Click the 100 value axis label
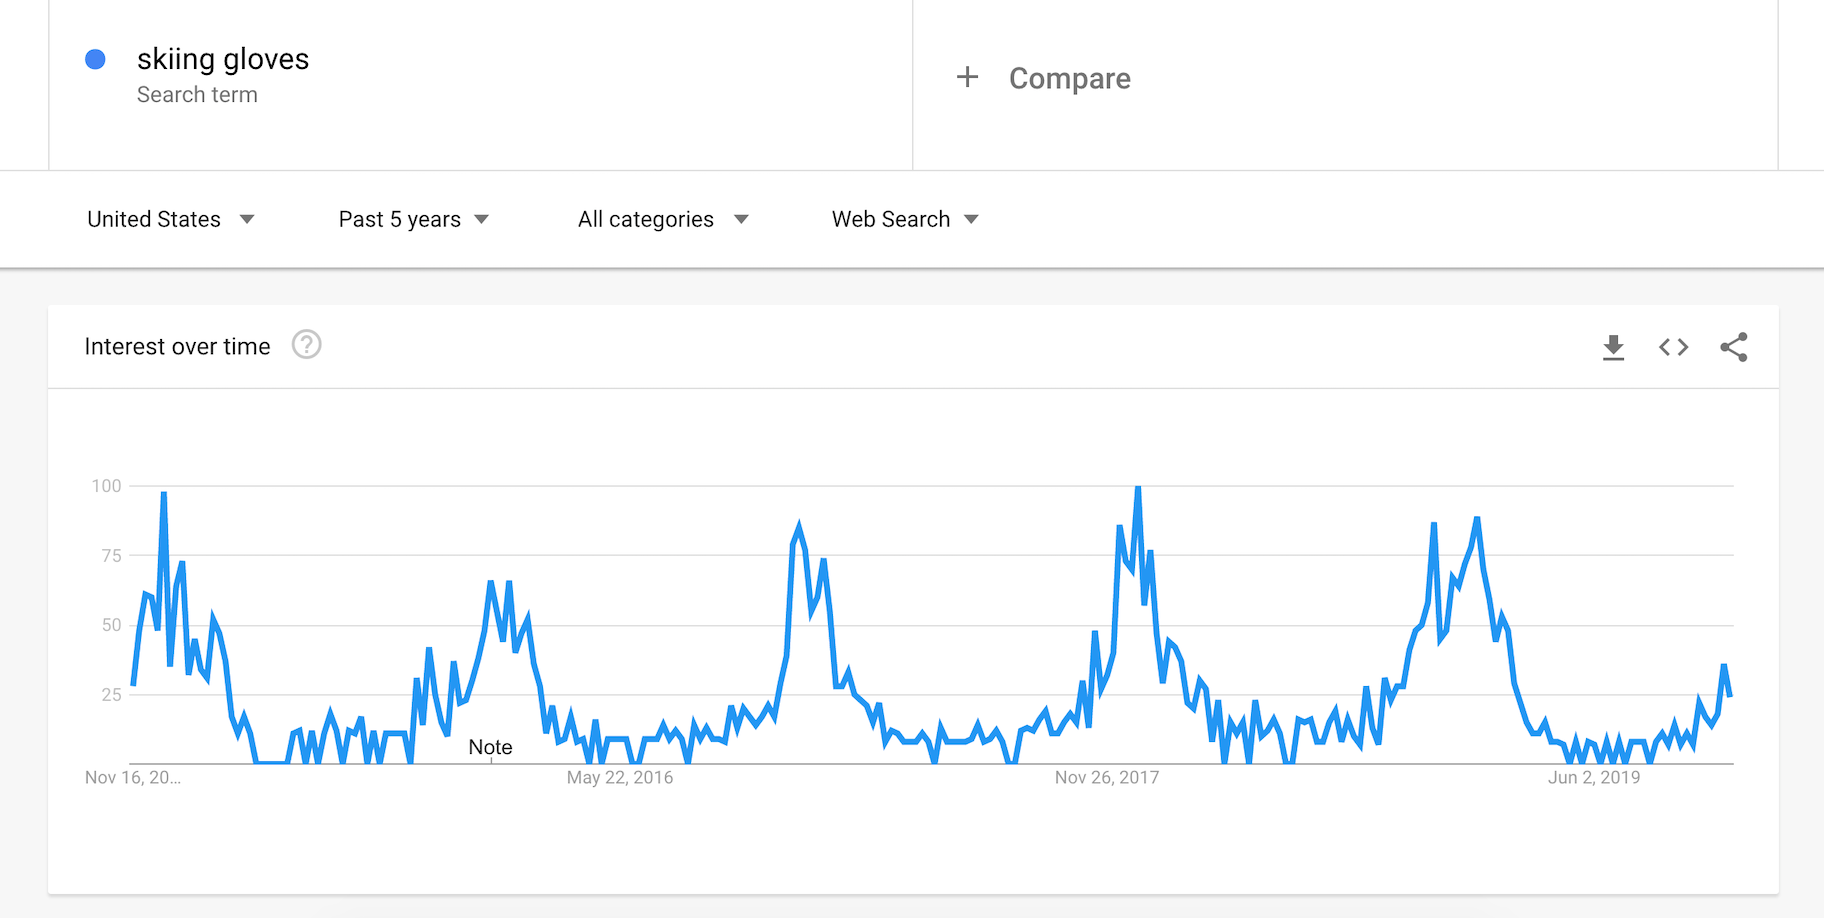 (x=106, y=486)
